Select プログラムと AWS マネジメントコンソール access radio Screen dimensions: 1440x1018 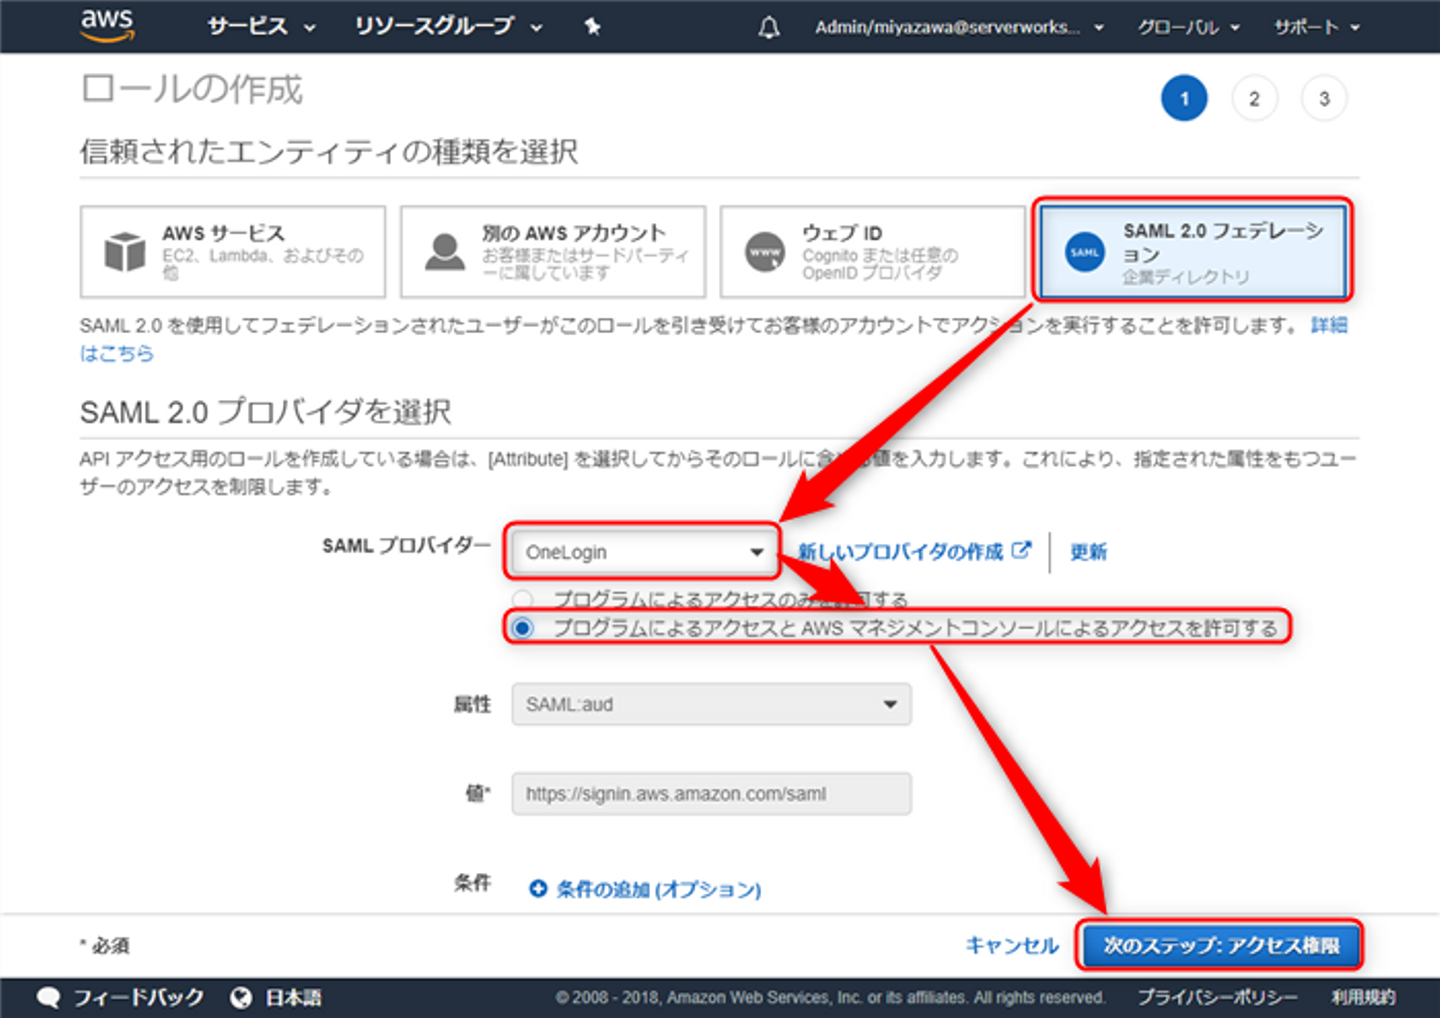[x=522, y=628]
